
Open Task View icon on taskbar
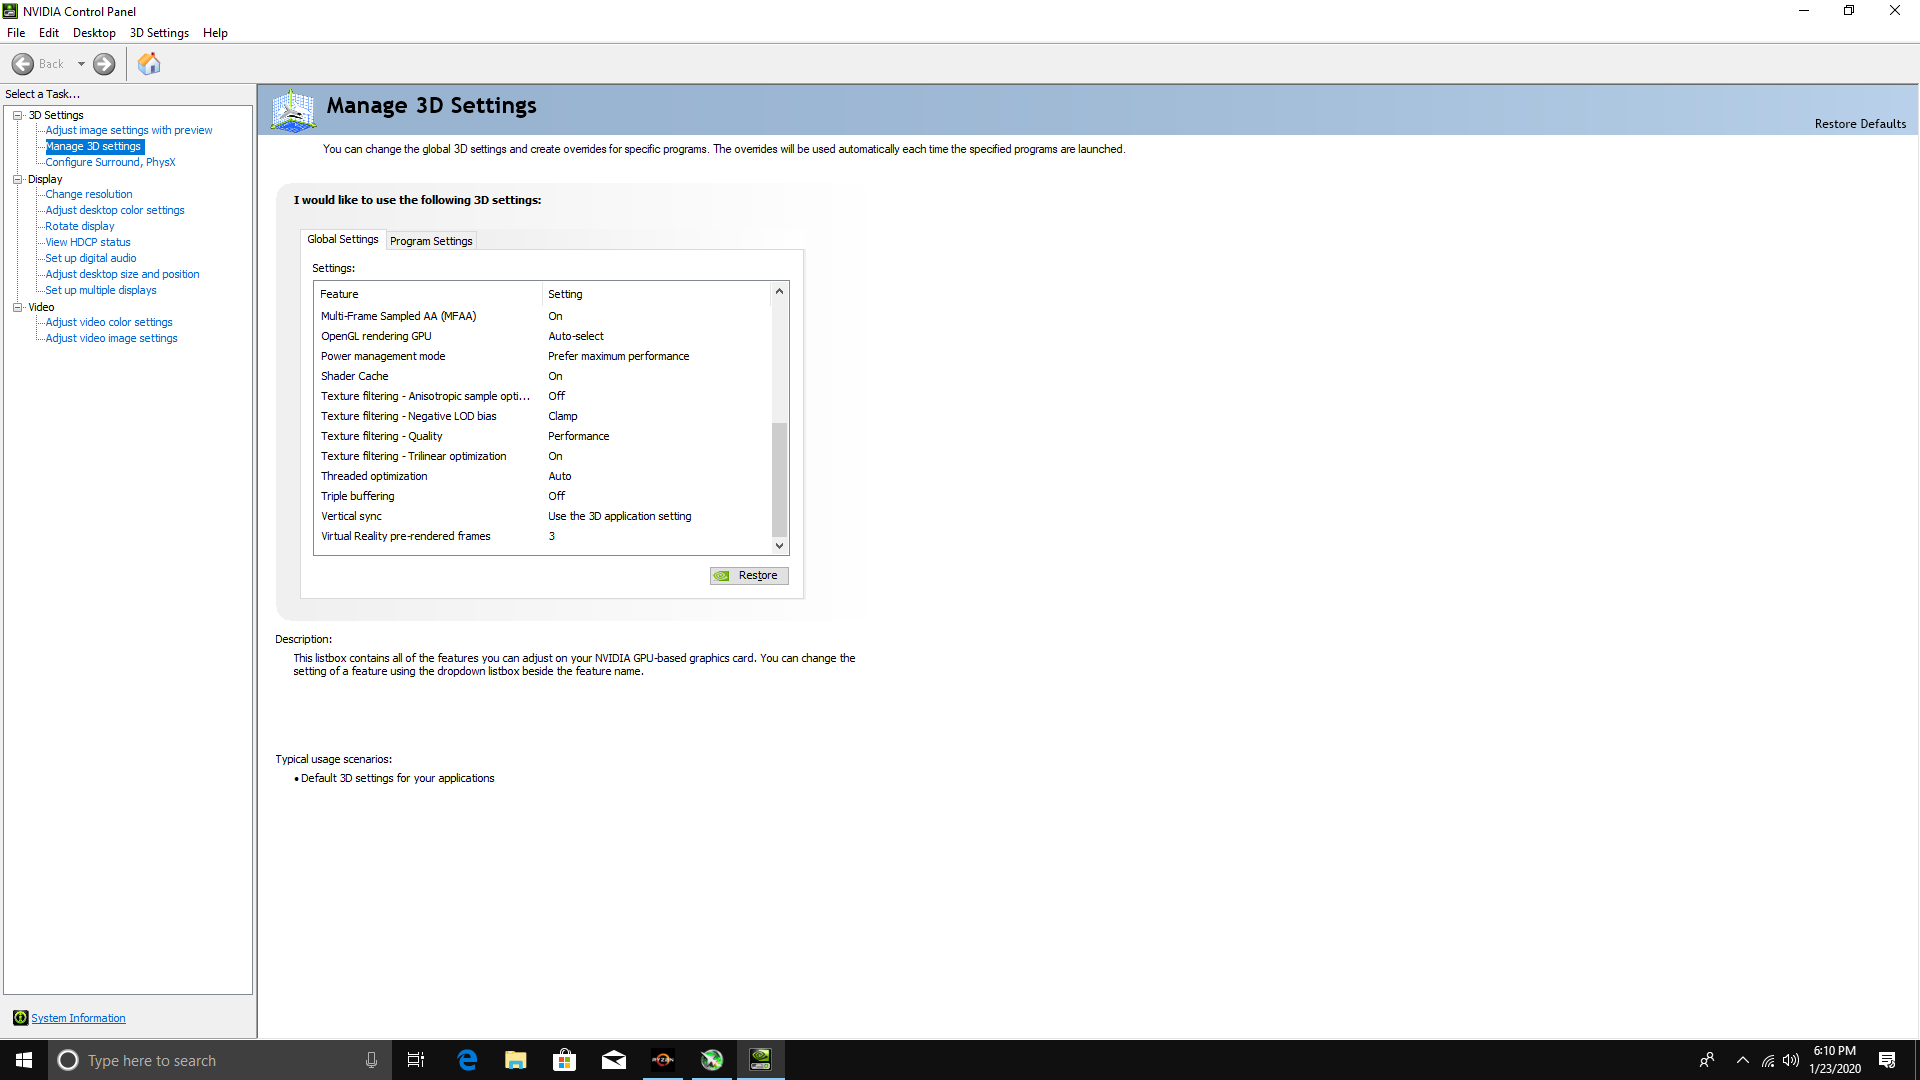[416, 1060]
